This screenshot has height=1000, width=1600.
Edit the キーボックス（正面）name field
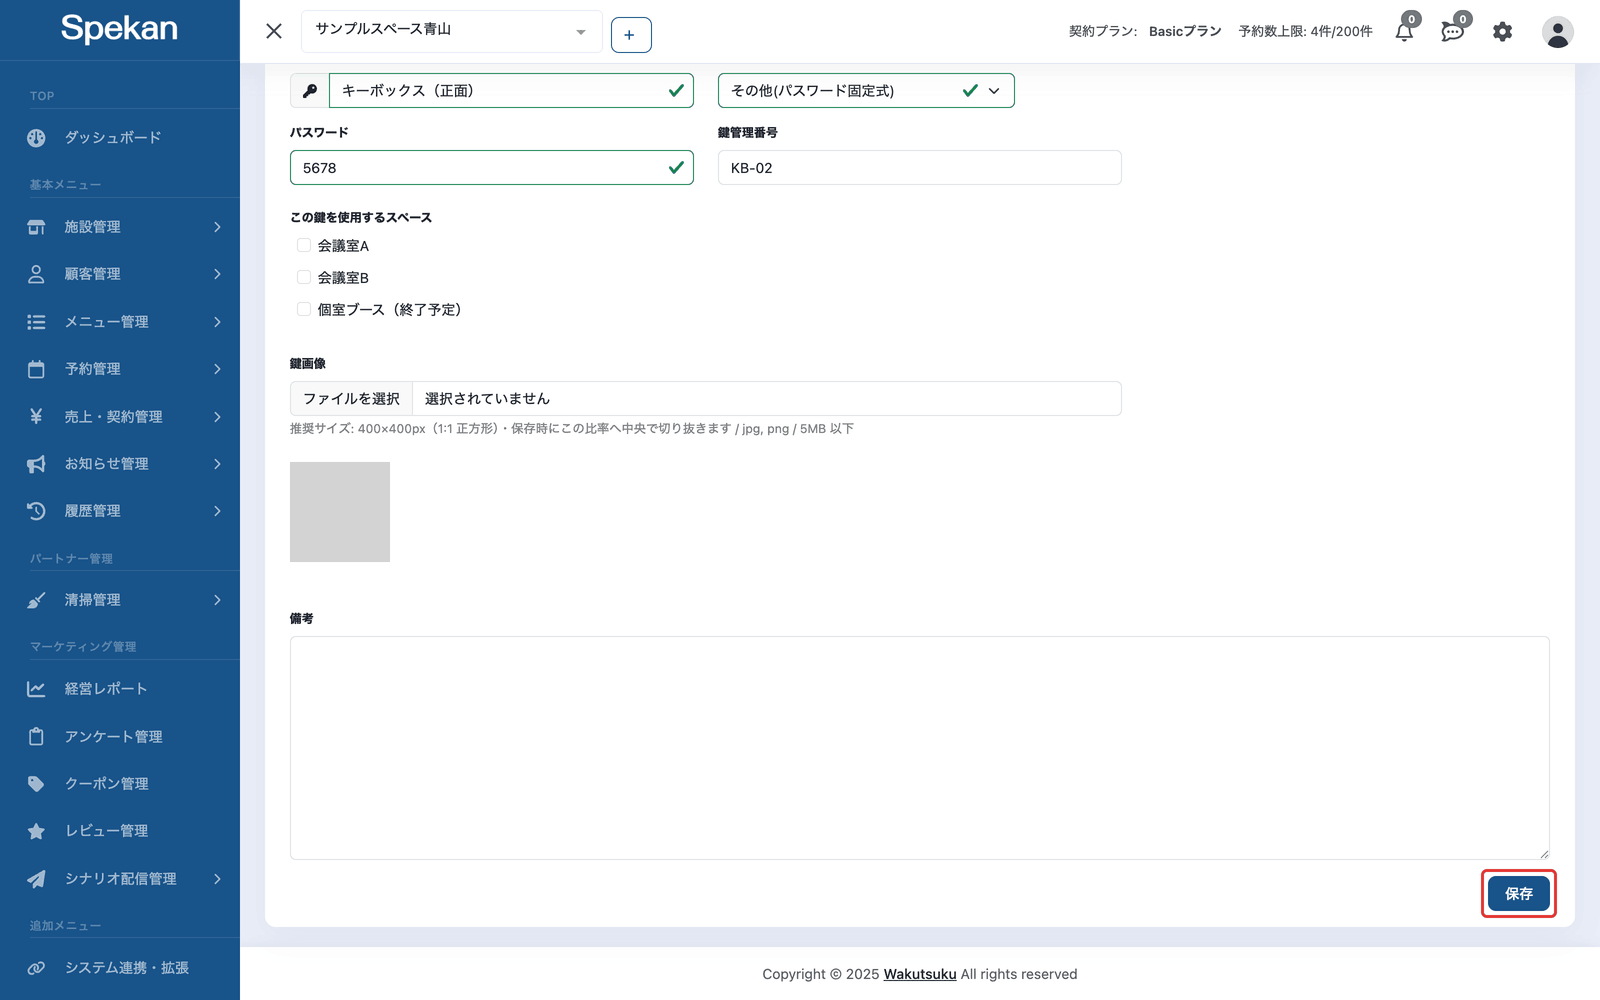pos(511,91)
